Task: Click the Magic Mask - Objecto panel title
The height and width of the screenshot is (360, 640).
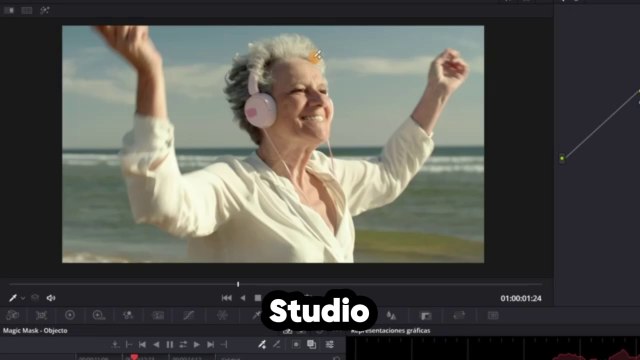Action: click(x=35, y=331)
